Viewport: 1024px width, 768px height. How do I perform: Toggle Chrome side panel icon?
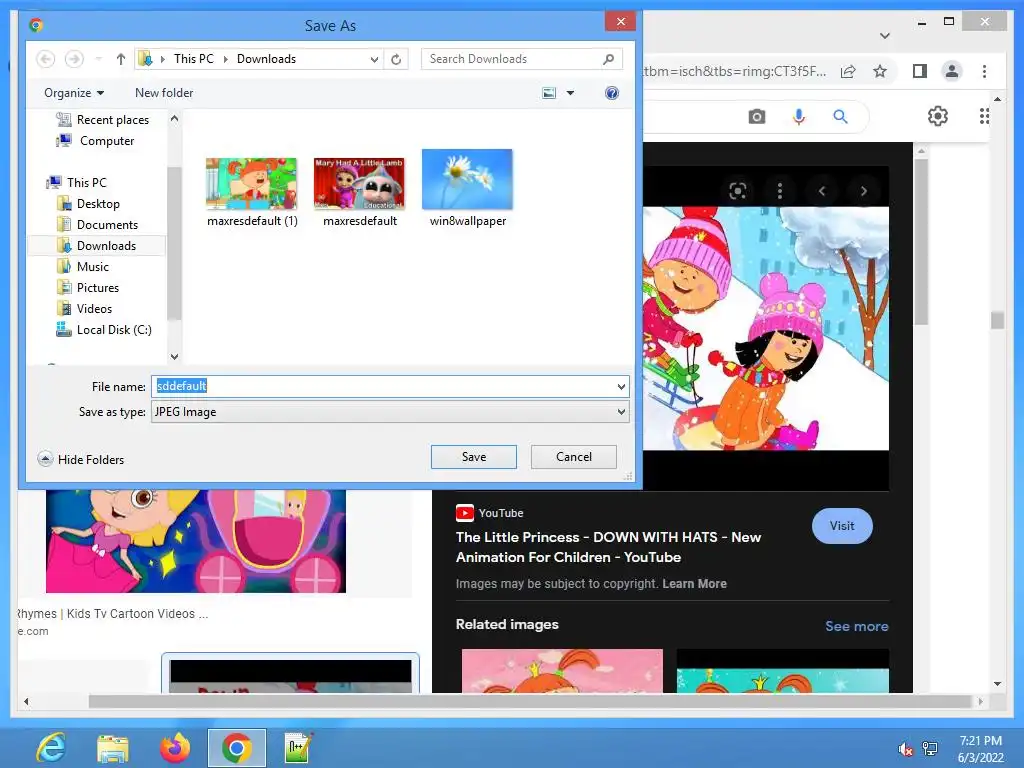pos(920,71)
